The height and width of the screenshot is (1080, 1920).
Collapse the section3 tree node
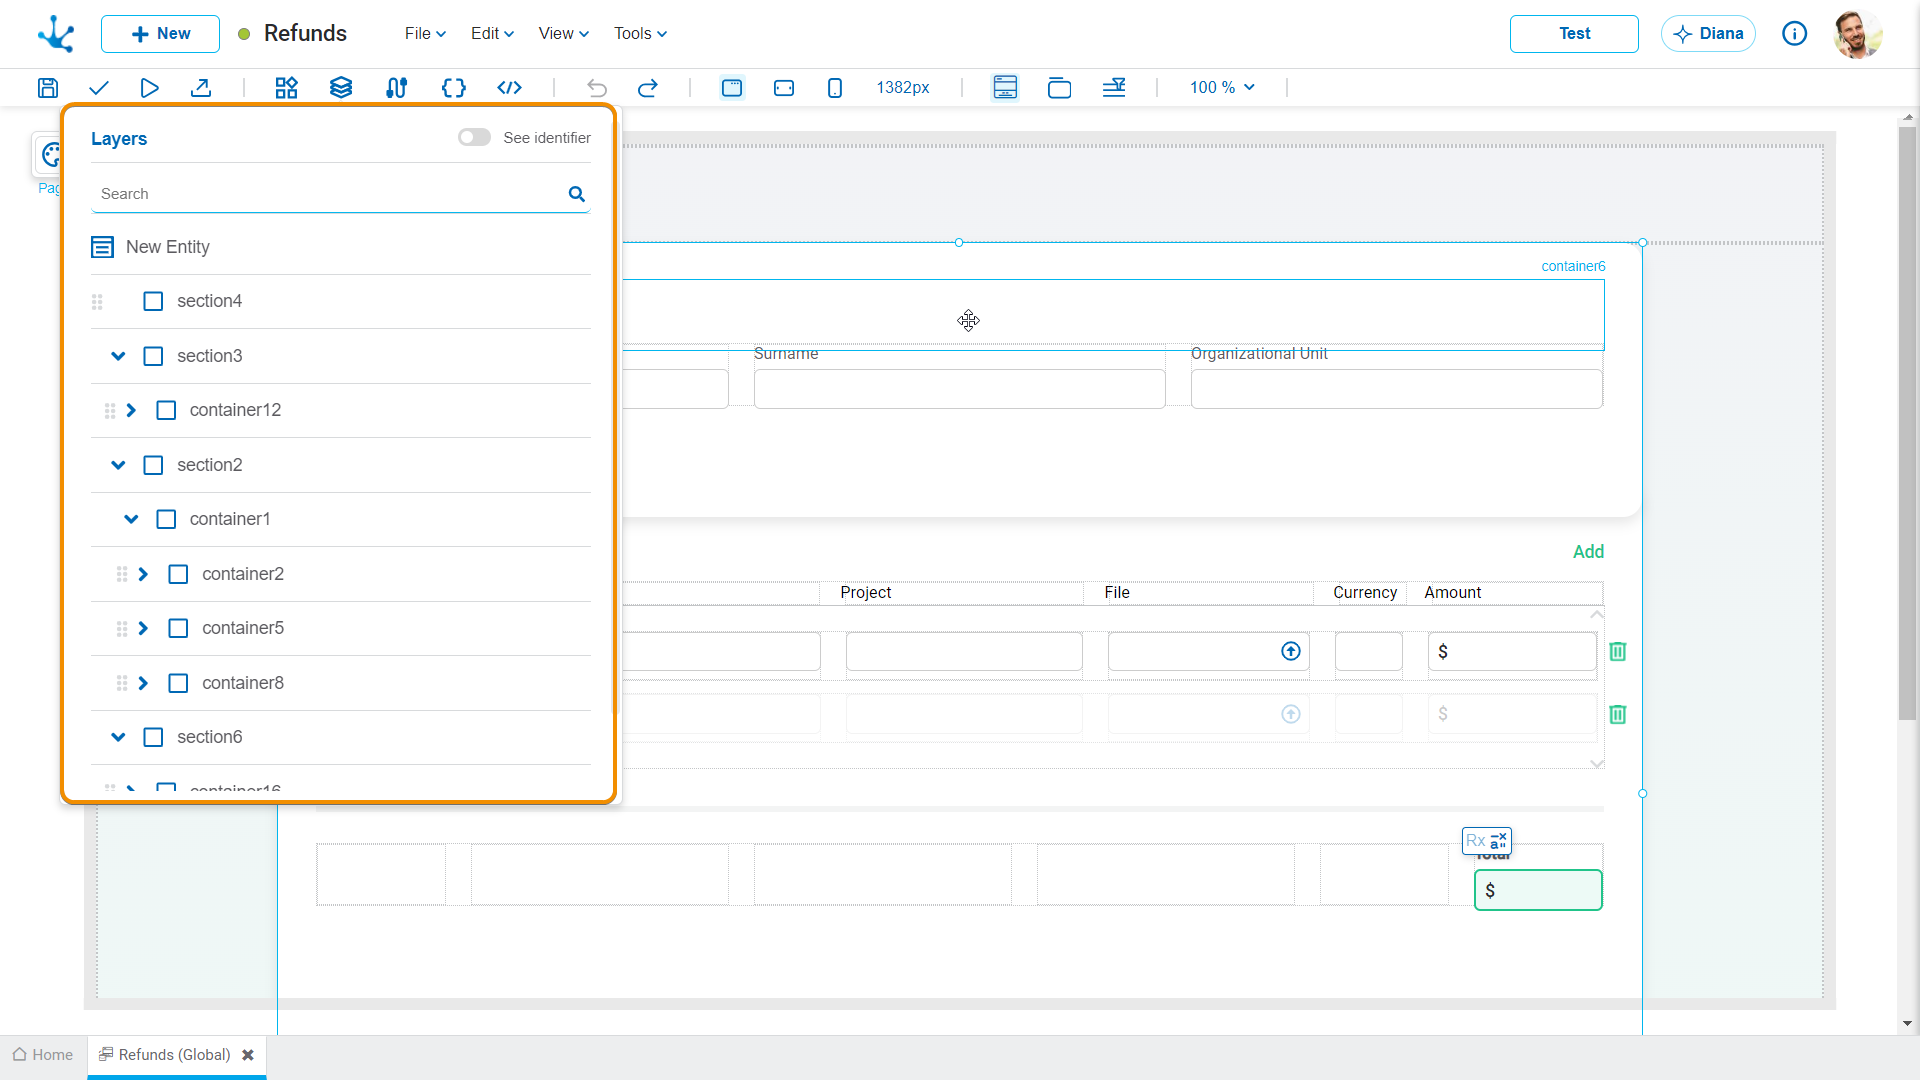coord(118,357)
